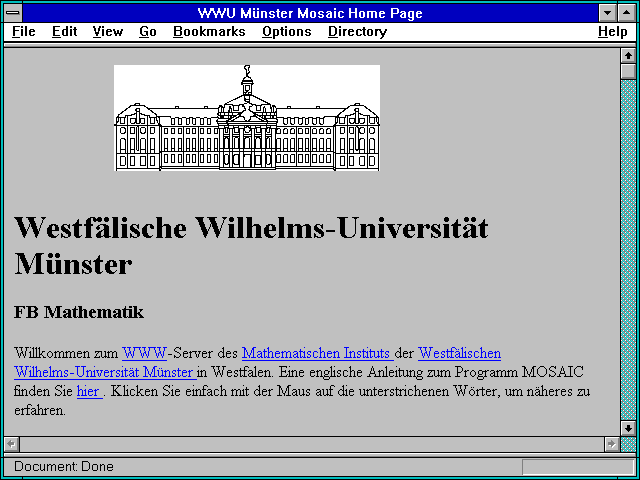Click the horizontal scrollbar left arrow

tap(11, 444)
